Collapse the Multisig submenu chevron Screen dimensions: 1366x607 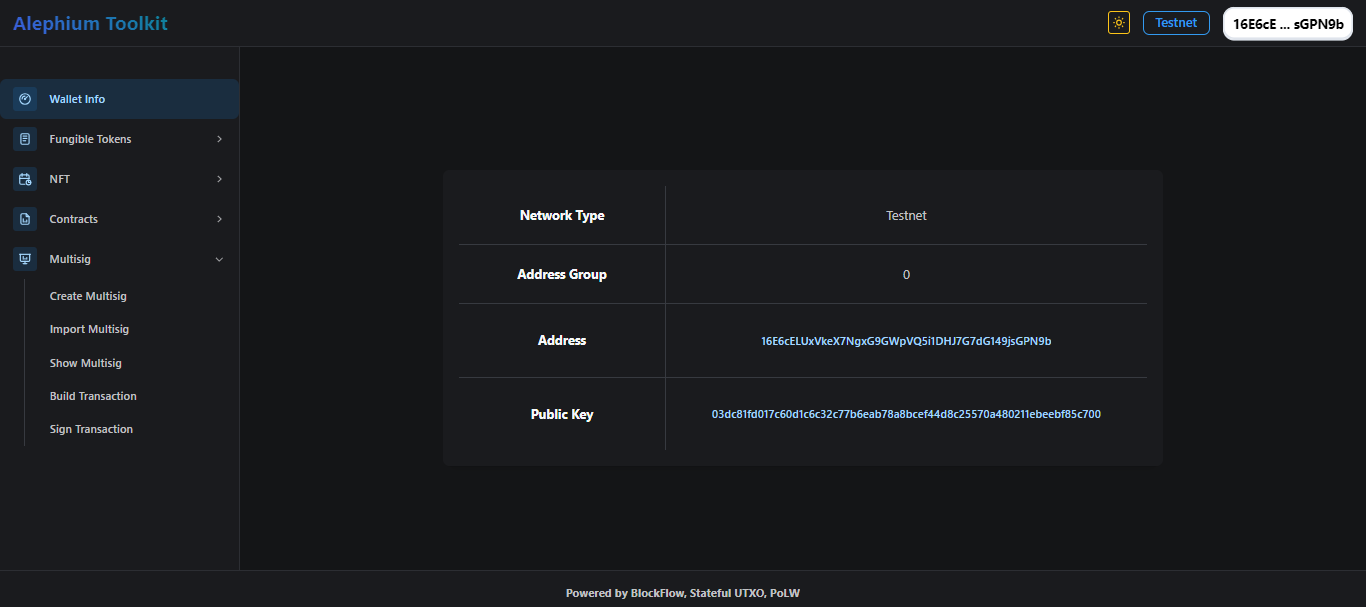(x=219, y=259)
